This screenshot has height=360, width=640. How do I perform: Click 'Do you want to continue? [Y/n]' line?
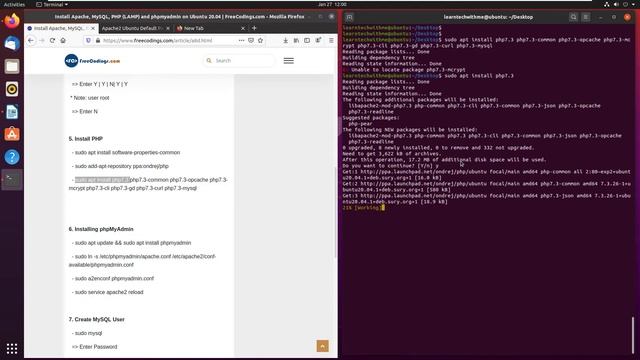pyautogui.click(x=391, y=166)
